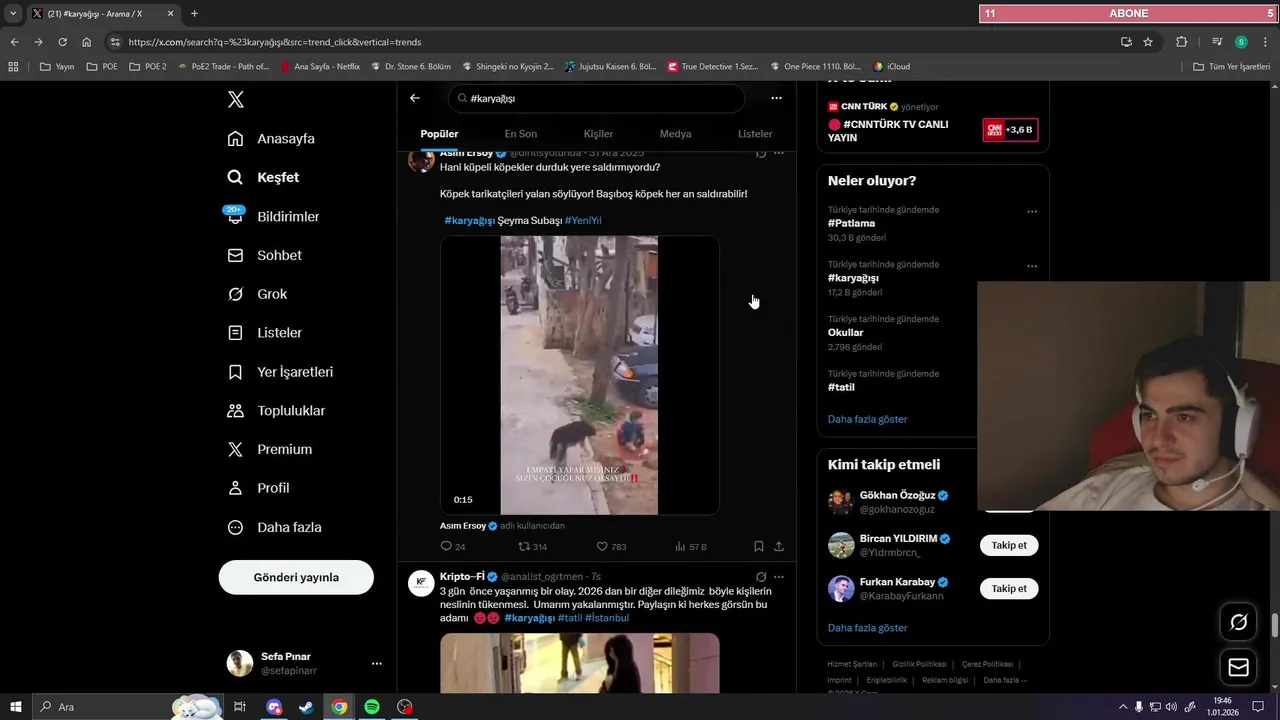This screenshot has width=1280, height=720.
Task: Open Chrome extensions puzzle icon
Action: [1181, 42]
